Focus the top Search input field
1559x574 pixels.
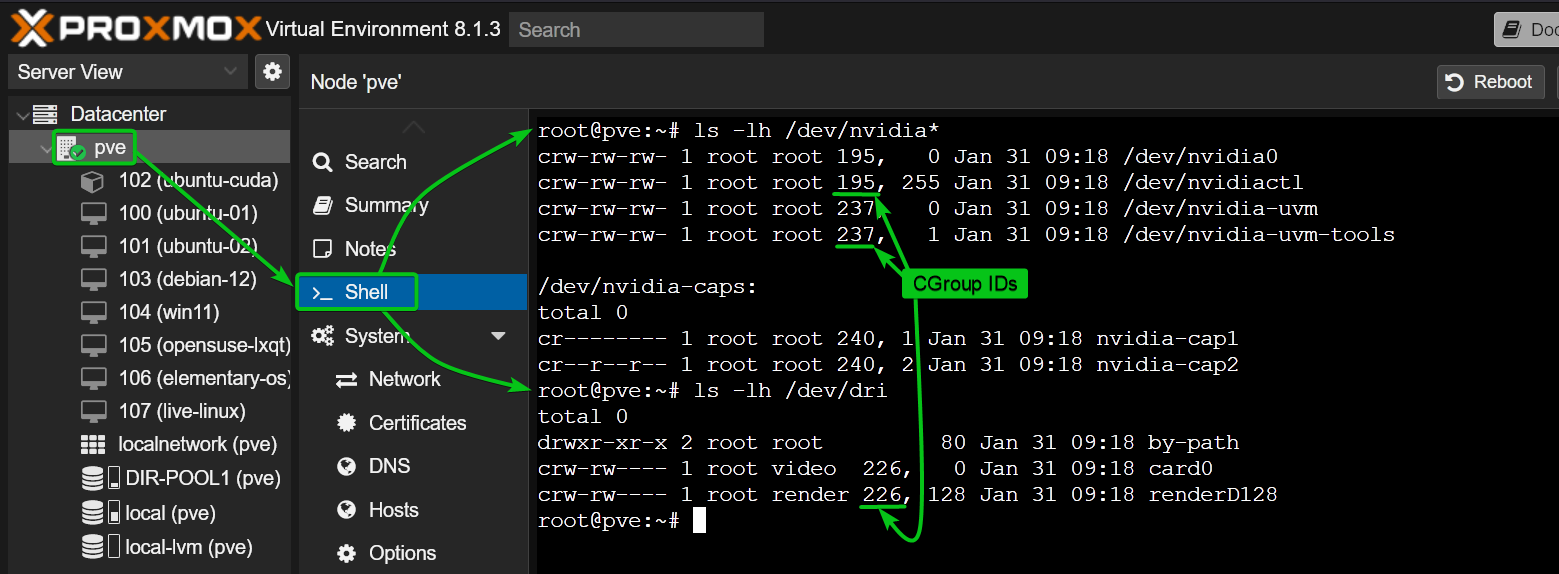pyautogui.click(x=636, y=30)
